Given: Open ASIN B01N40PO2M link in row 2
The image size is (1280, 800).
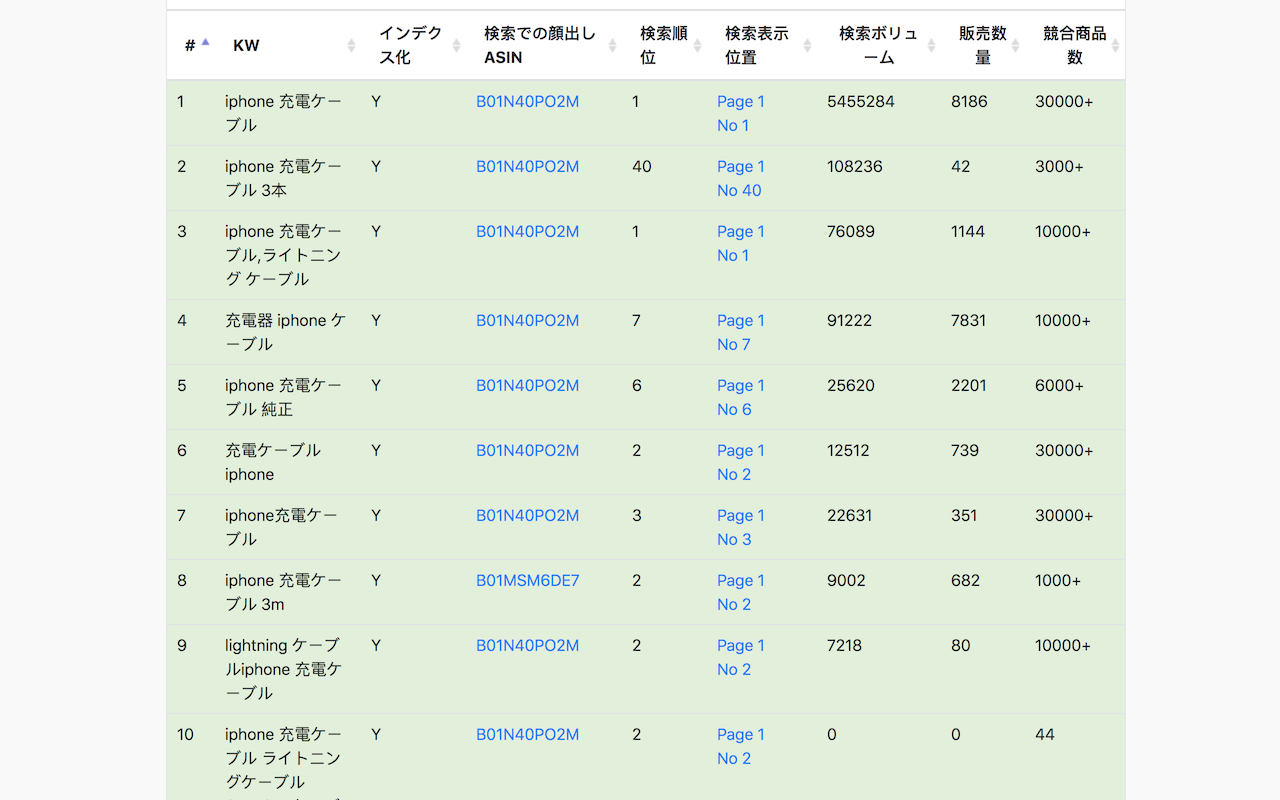Looking at the screenshot, I should click(527, 166).
